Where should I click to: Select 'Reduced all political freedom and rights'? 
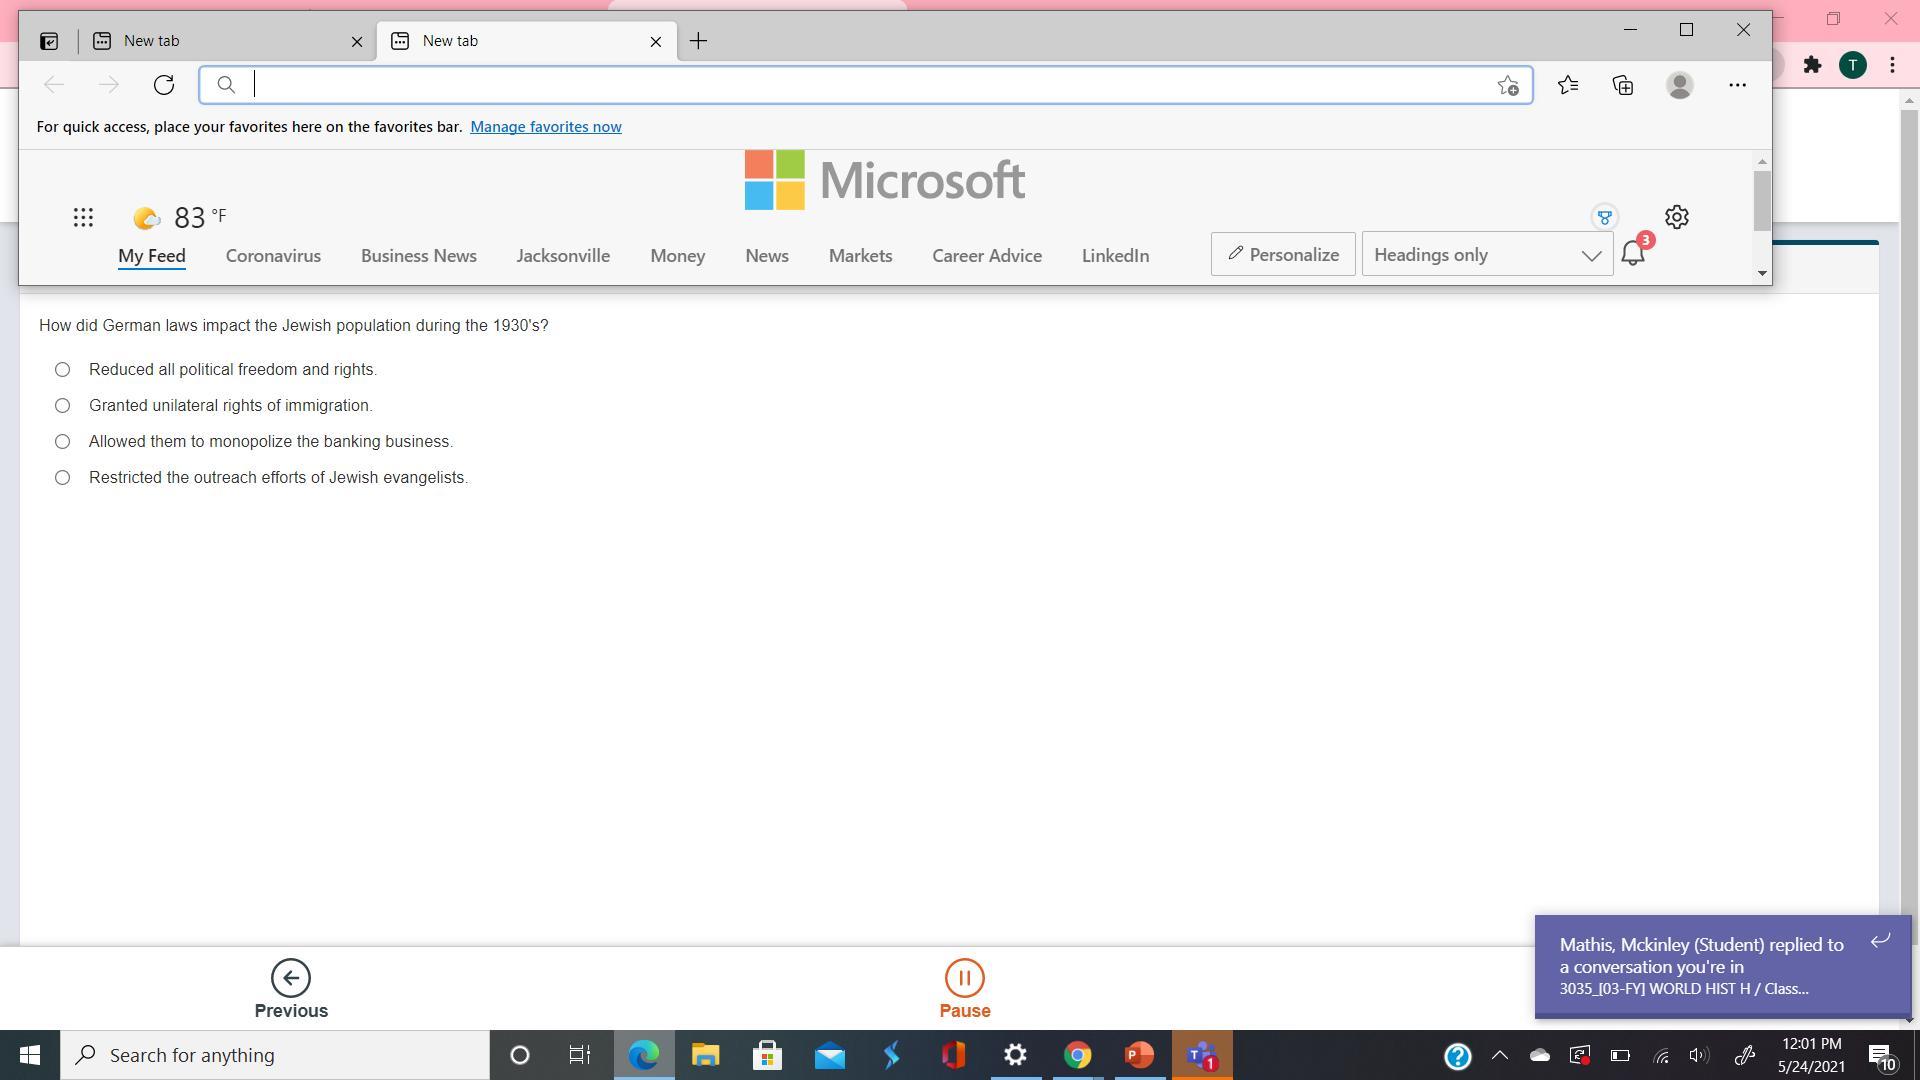[63, 370]
